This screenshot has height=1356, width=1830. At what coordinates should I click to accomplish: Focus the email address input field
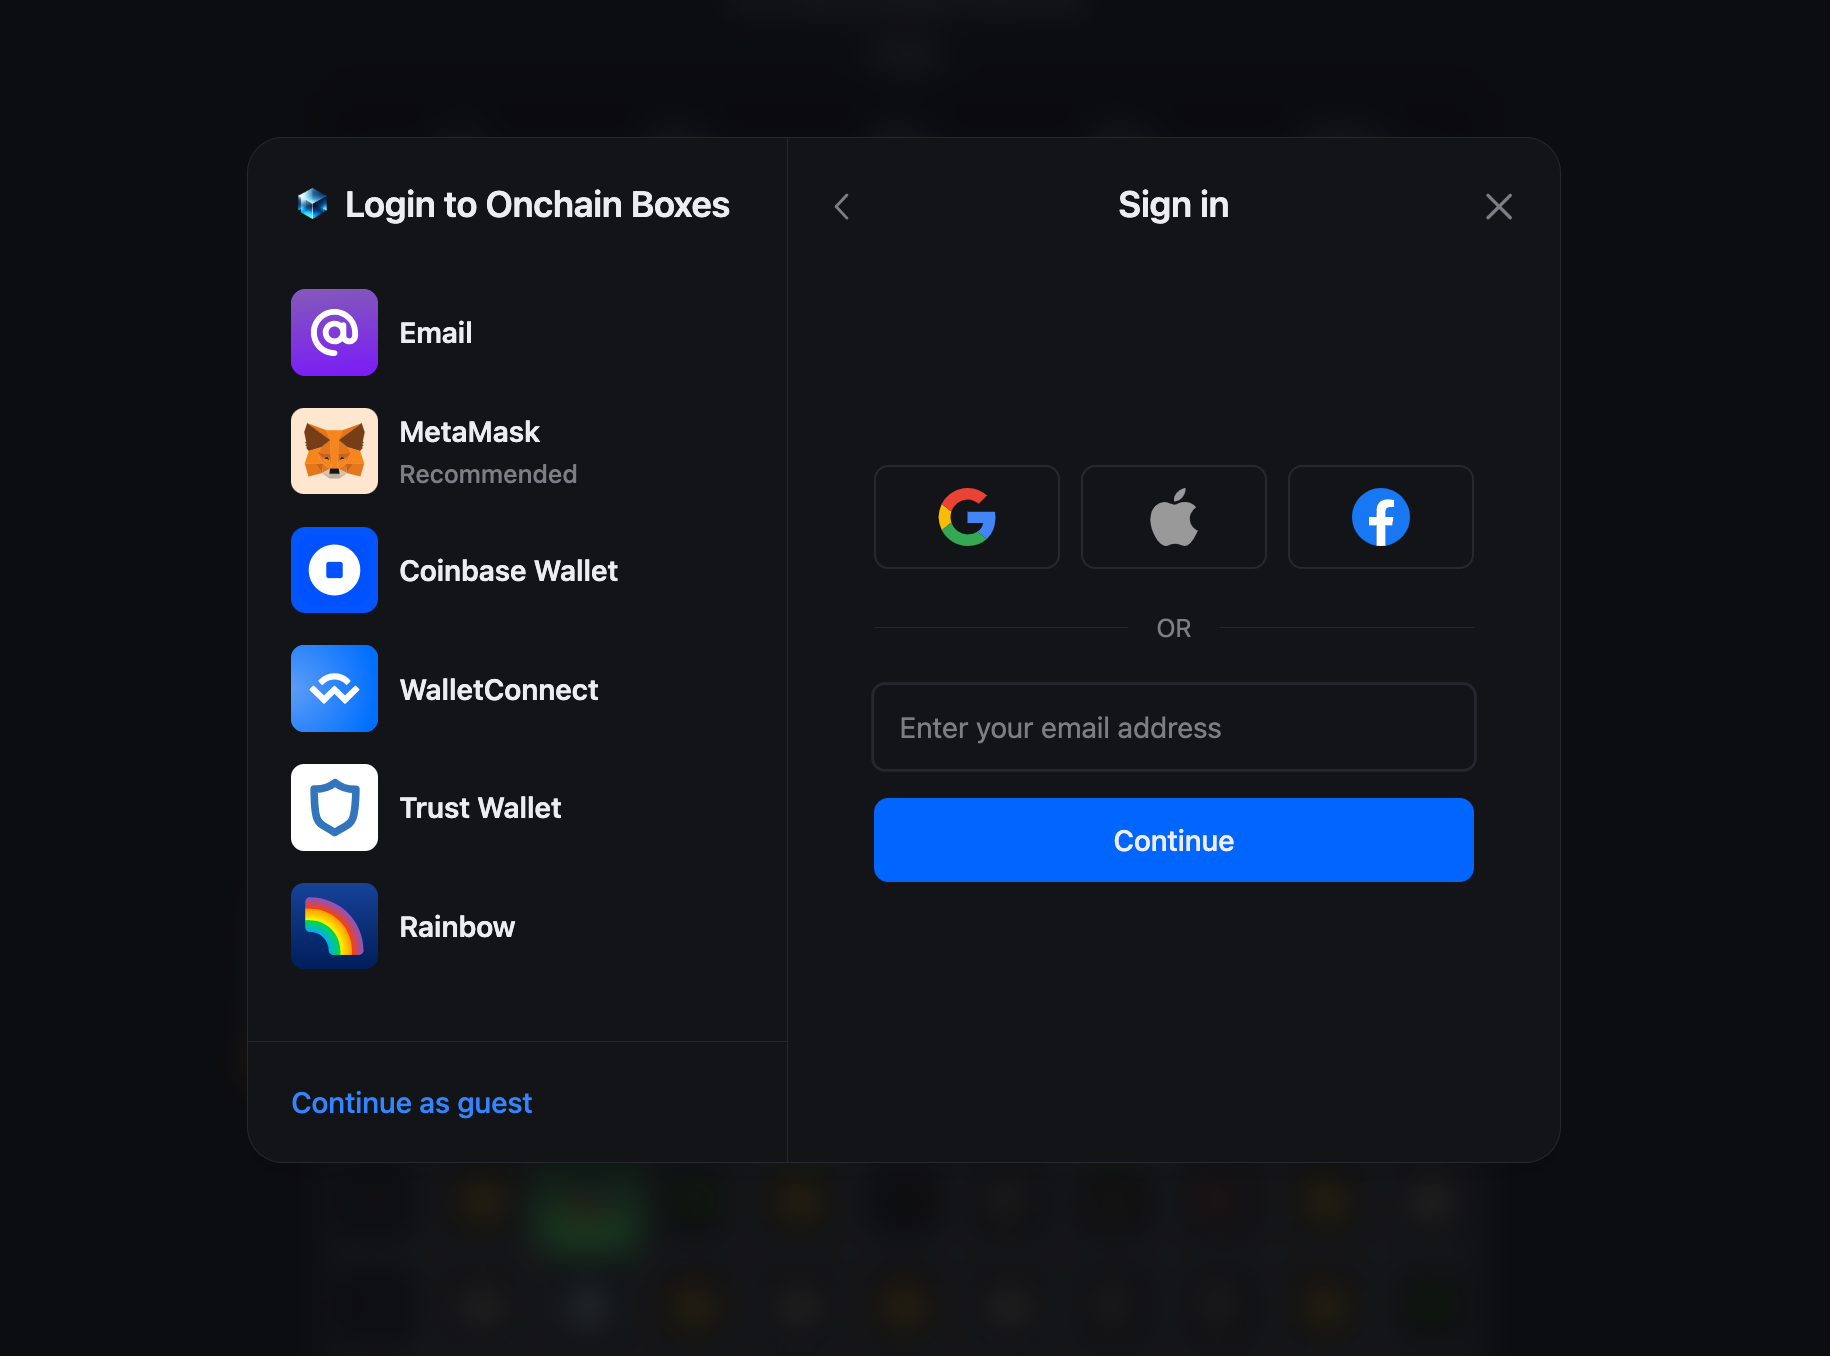pyautogui.click(x=1174, y=727)
